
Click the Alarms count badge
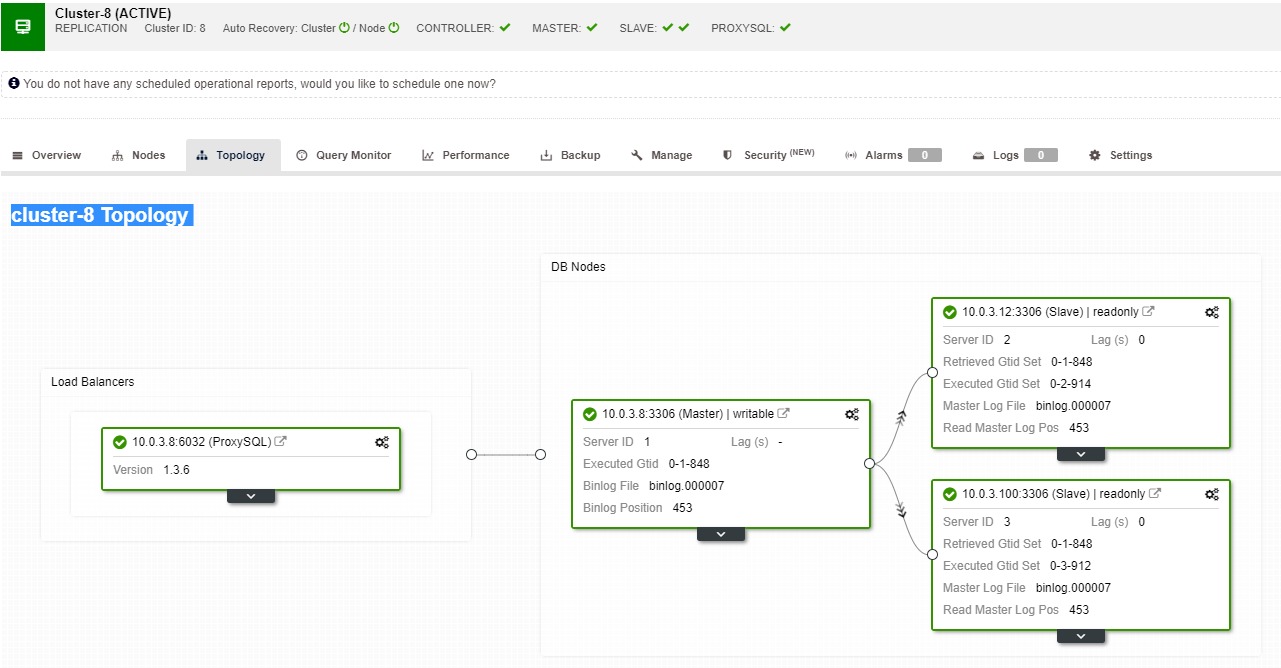coord(925,155)
